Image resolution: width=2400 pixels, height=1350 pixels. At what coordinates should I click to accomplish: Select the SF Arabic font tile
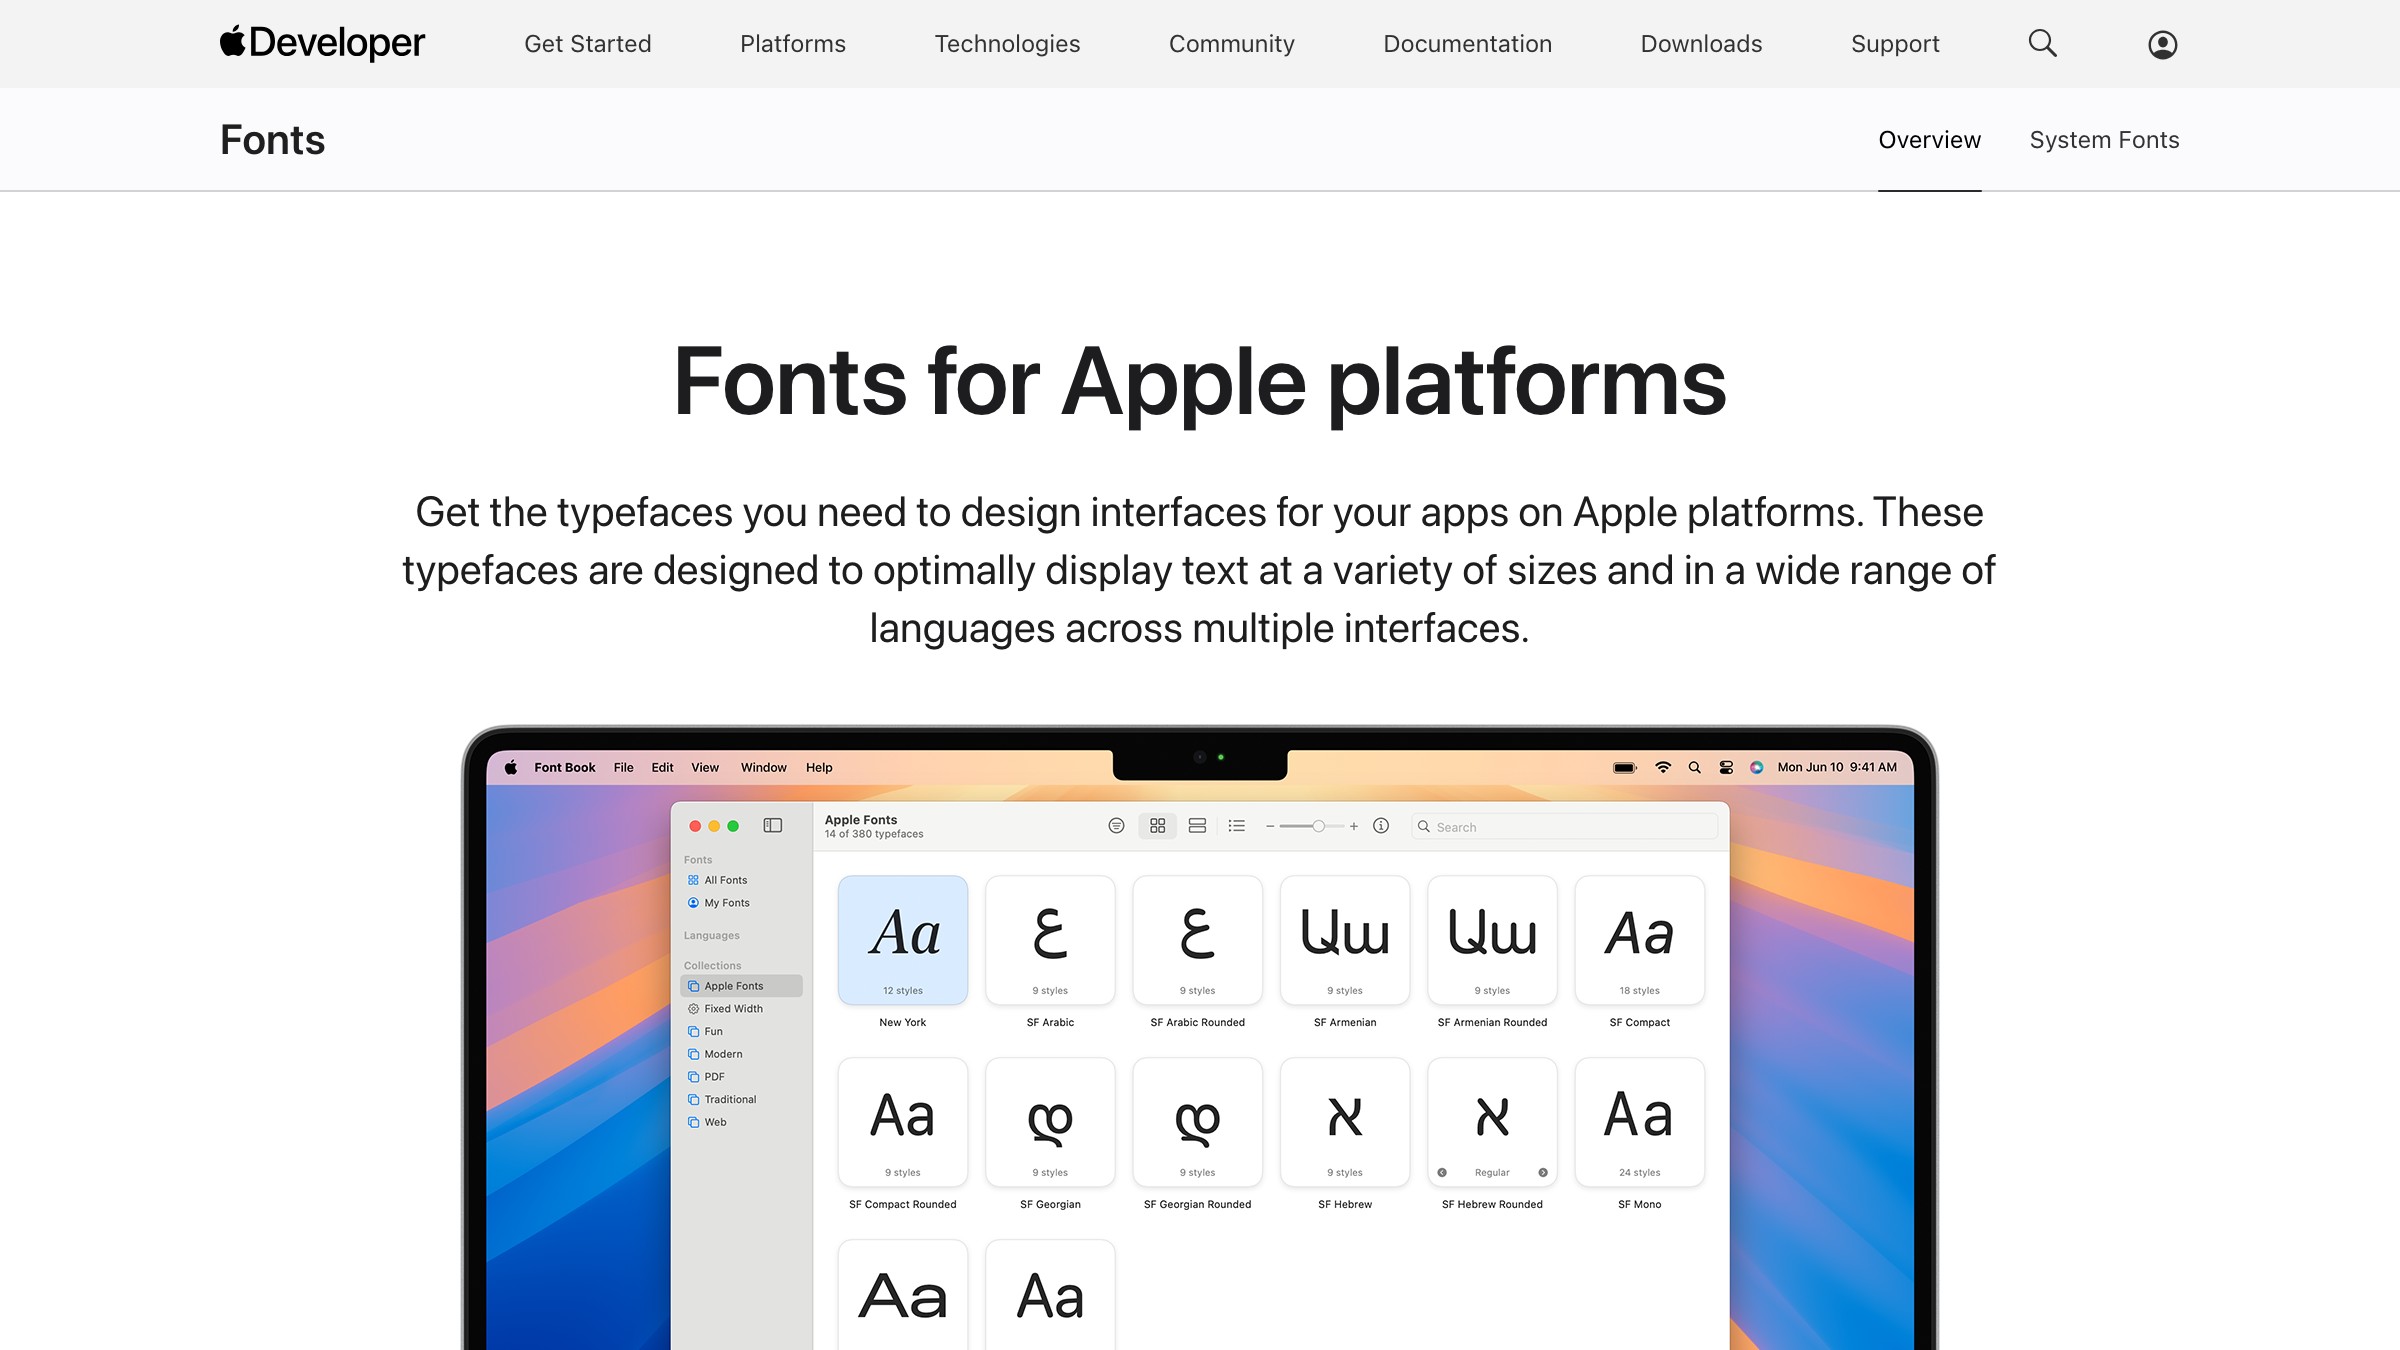tap(1050, 940)
